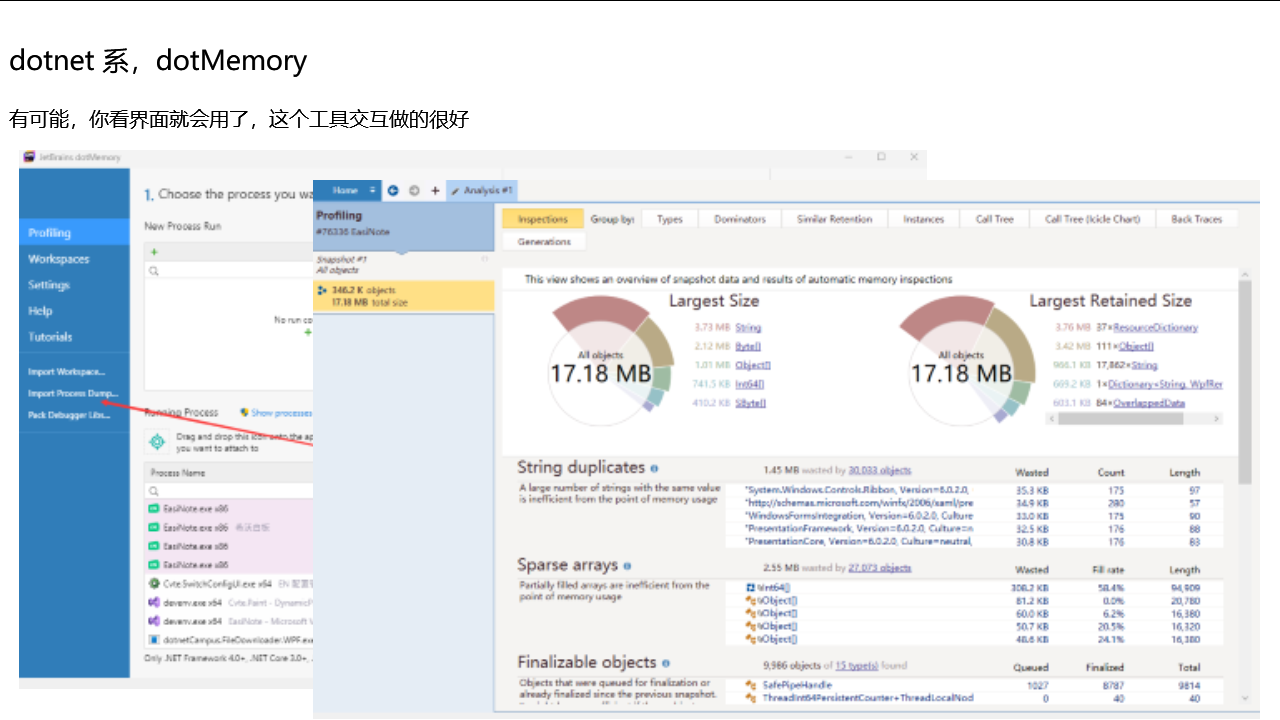Switch to the Analysis #1 tab
1280x720 pixels.
pyautogui.click(x=482, y=191)
